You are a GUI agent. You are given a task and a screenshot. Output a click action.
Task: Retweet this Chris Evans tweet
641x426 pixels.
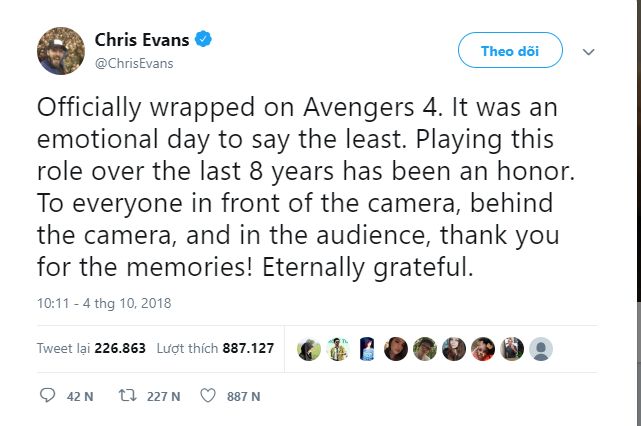pyautogui.click(x=126, y=396)
